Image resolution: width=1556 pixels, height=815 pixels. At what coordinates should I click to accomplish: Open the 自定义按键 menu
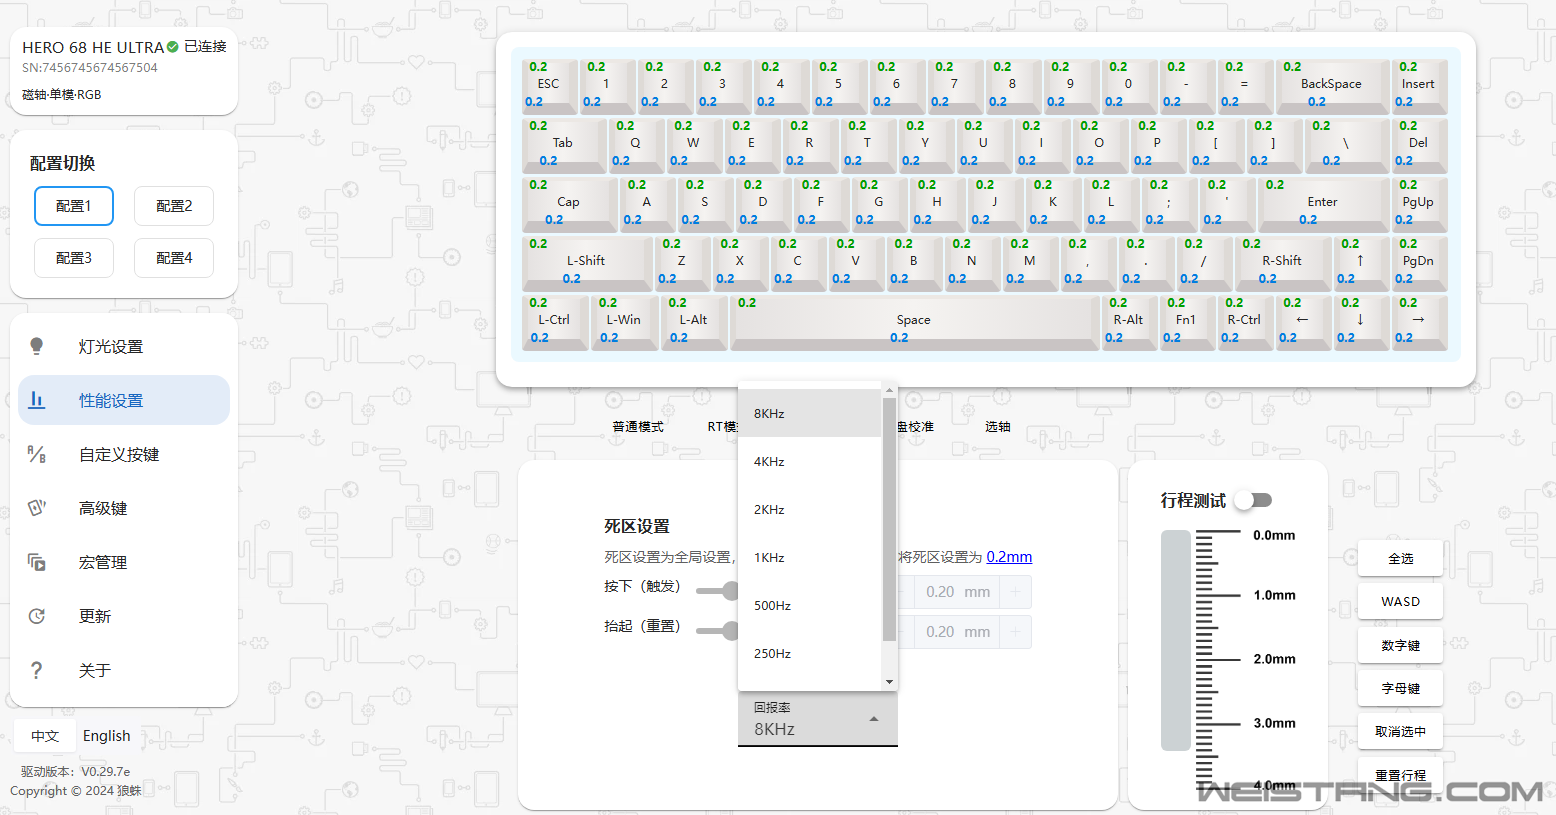click(x=124, y=454)
